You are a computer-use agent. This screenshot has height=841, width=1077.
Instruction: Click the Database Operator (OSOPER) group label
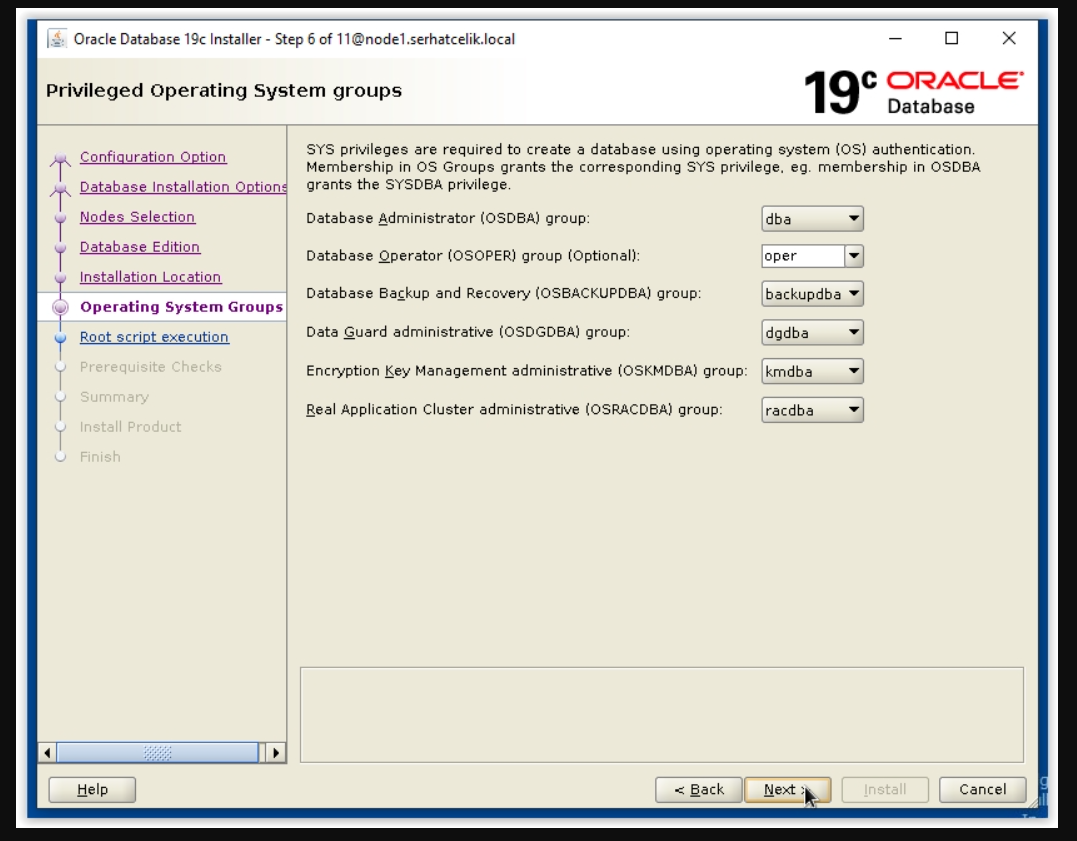473,256
